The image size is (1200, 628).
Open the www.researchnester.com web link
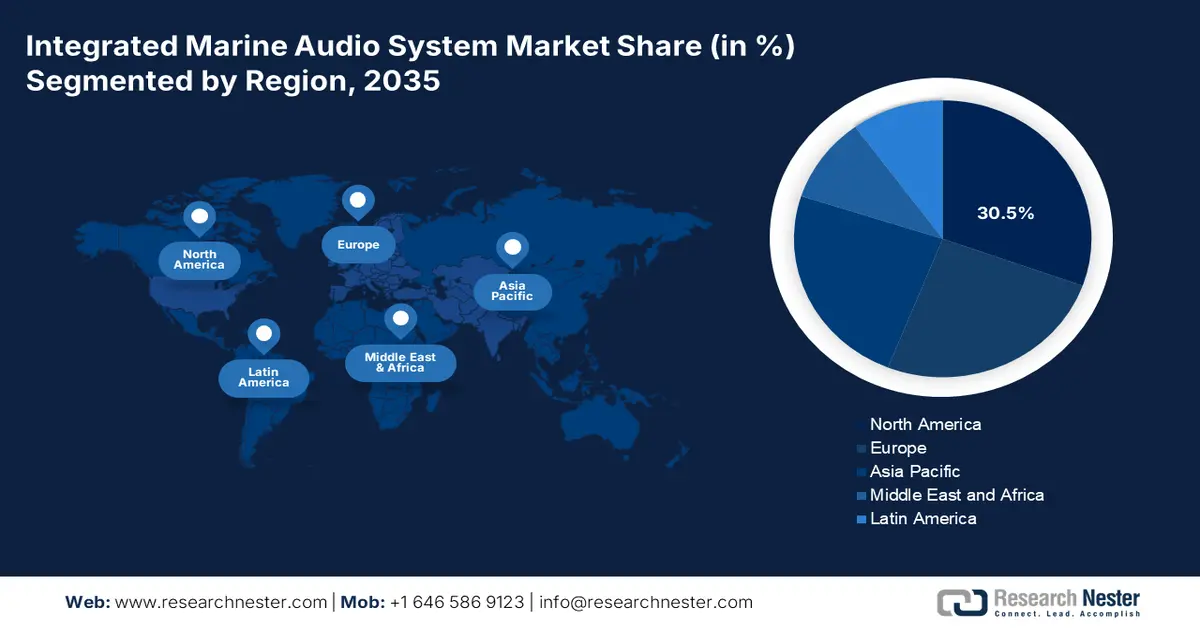point(221,602)
